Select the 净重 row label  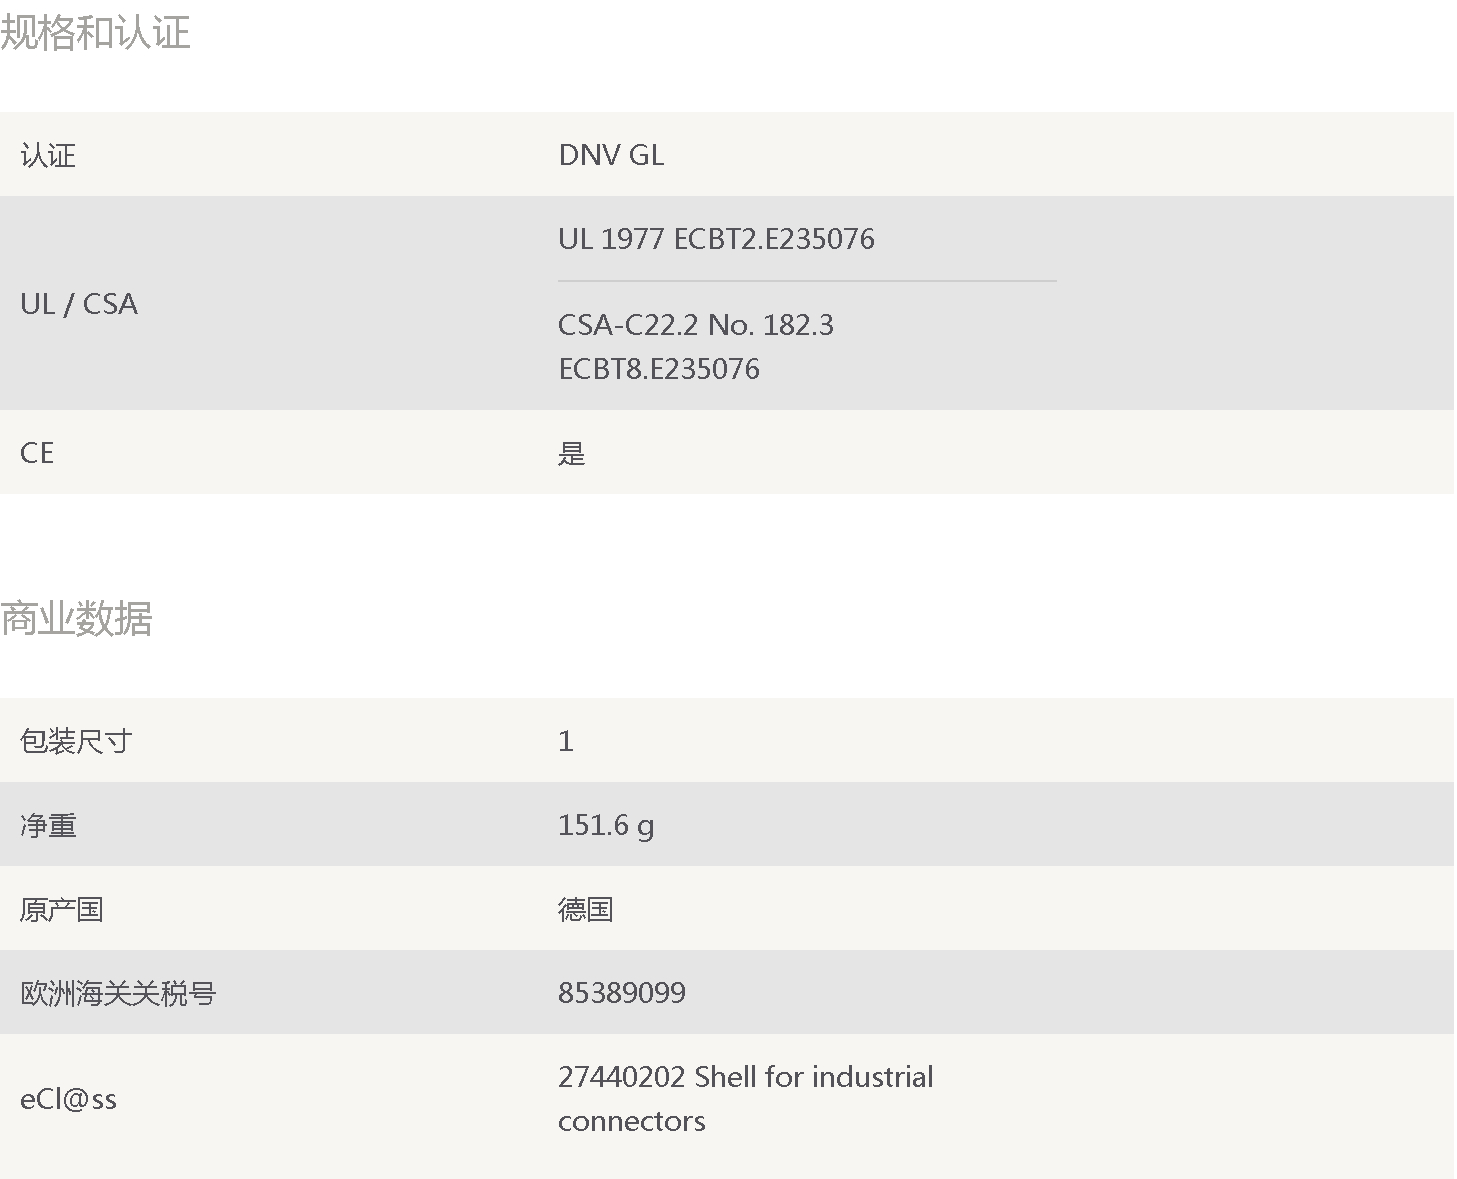[48, 825]
